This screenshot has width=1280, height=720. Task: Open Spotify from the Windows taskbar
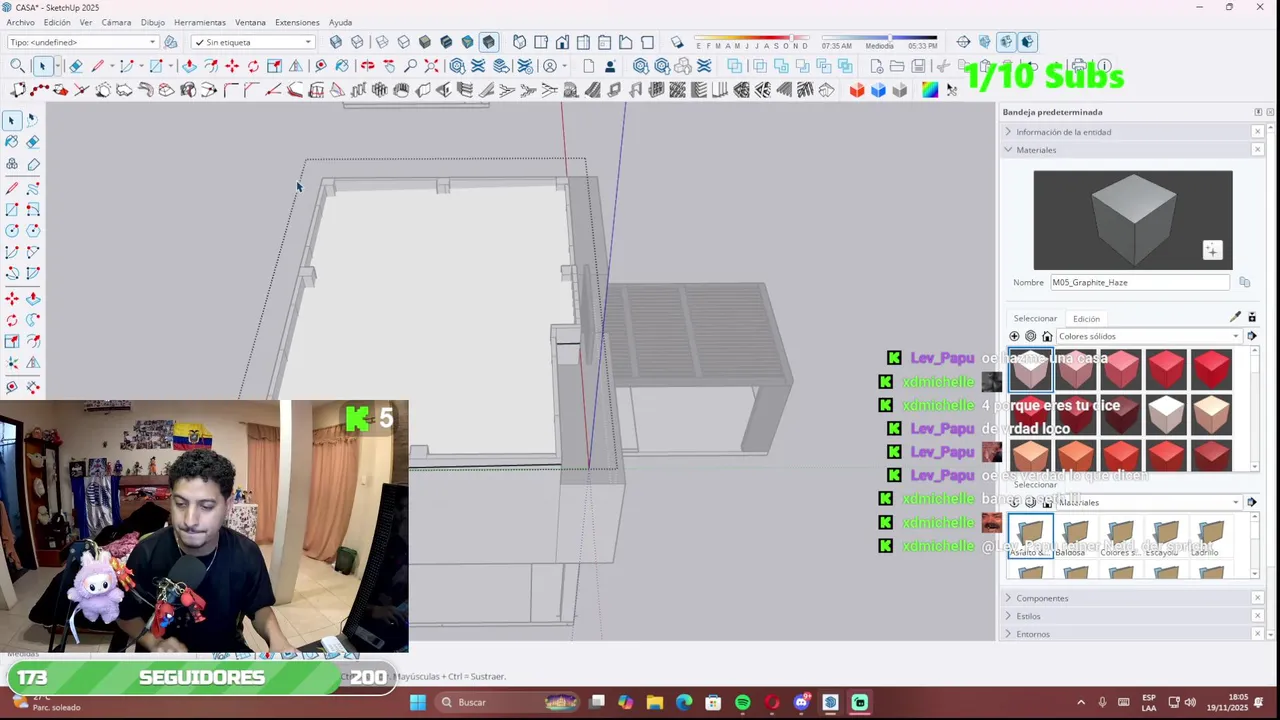pyautogui.click(x=742, y=702)
